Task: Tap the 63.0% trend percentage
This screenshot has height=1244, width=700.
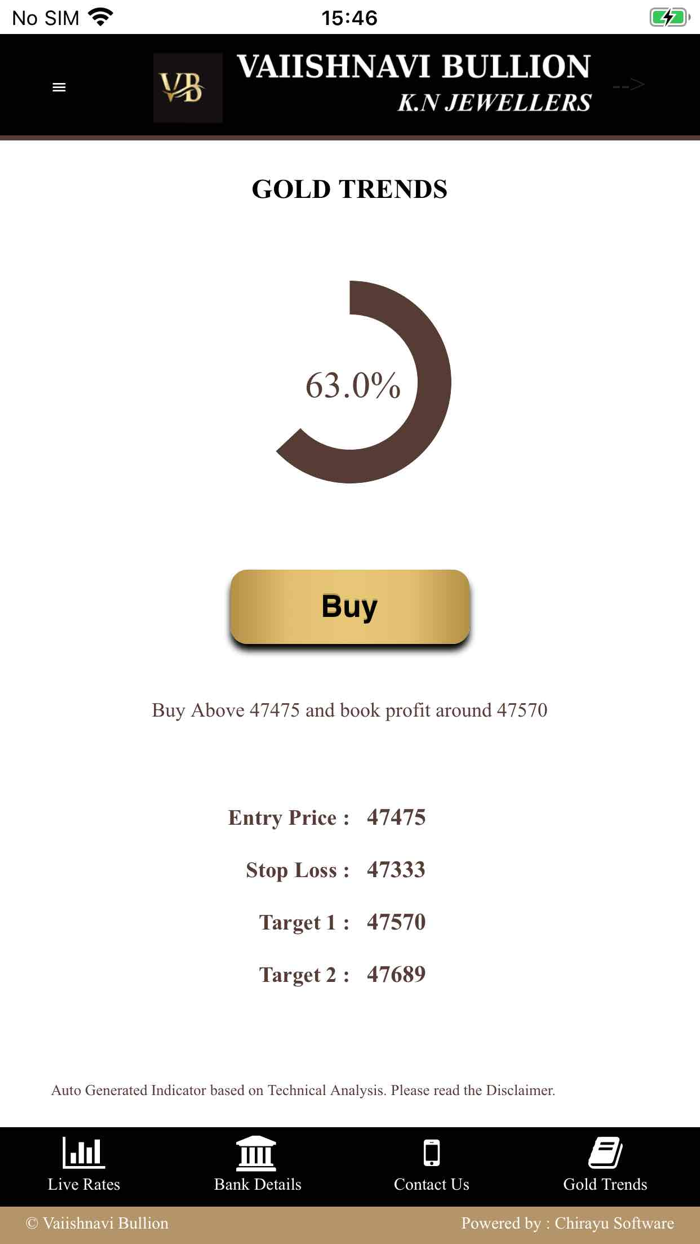Action: 353,385
